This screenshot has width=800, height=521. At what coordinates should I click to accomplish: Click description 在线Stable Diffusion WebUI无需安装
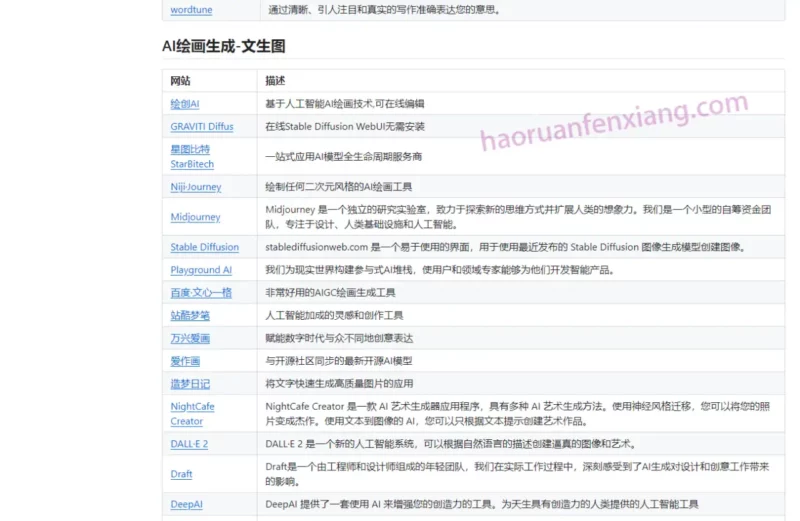click(344, 127)
